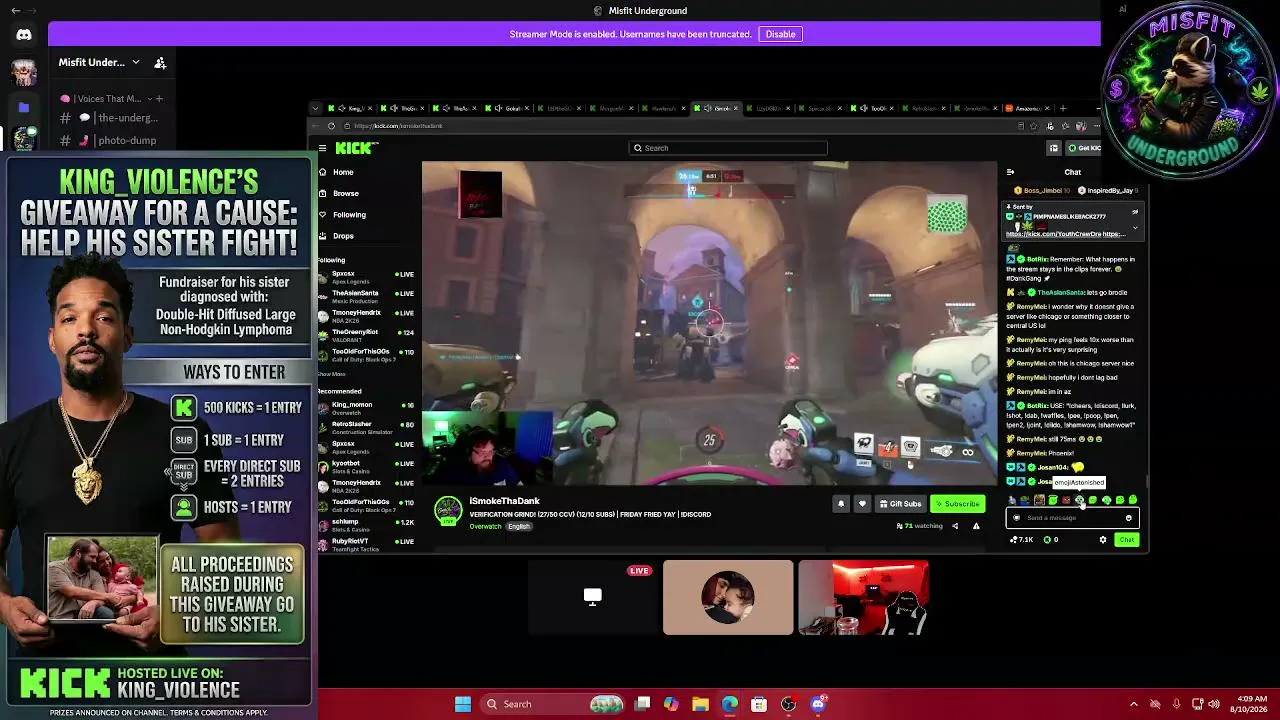Report the stream via warning icon
This screenshot has width=1280, height=720.
(976, 526)
